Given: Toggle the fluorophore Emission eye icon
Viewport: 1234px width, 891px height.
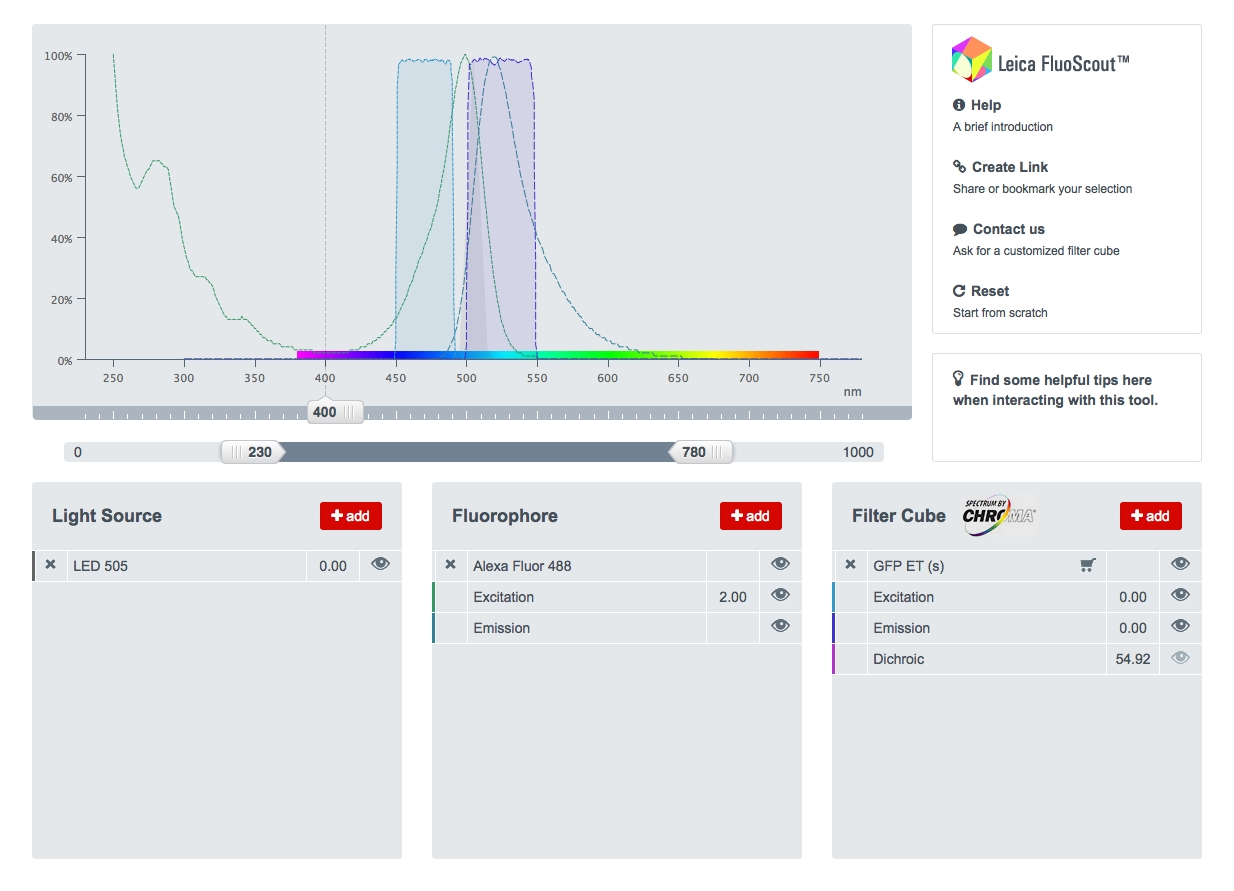Looking at the screenshot, I should [x=780, y=627].
